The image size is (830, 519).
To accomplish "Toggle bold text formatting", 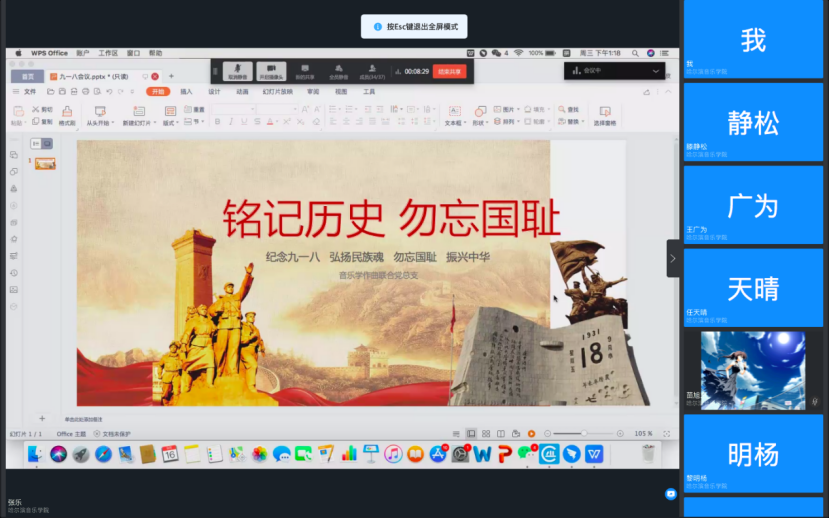I will point(216,122).
